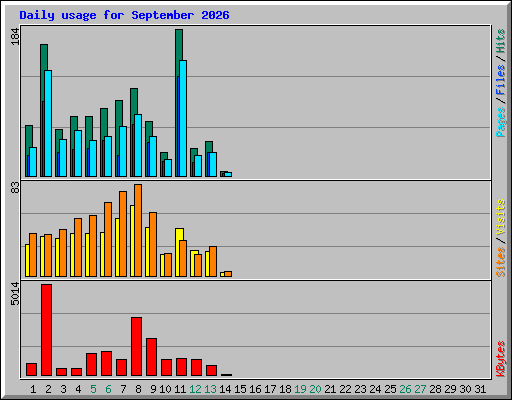This screenshot has width=512, height=400.
Task: Click the 'Visits' legend label
Action: (501, 217)
